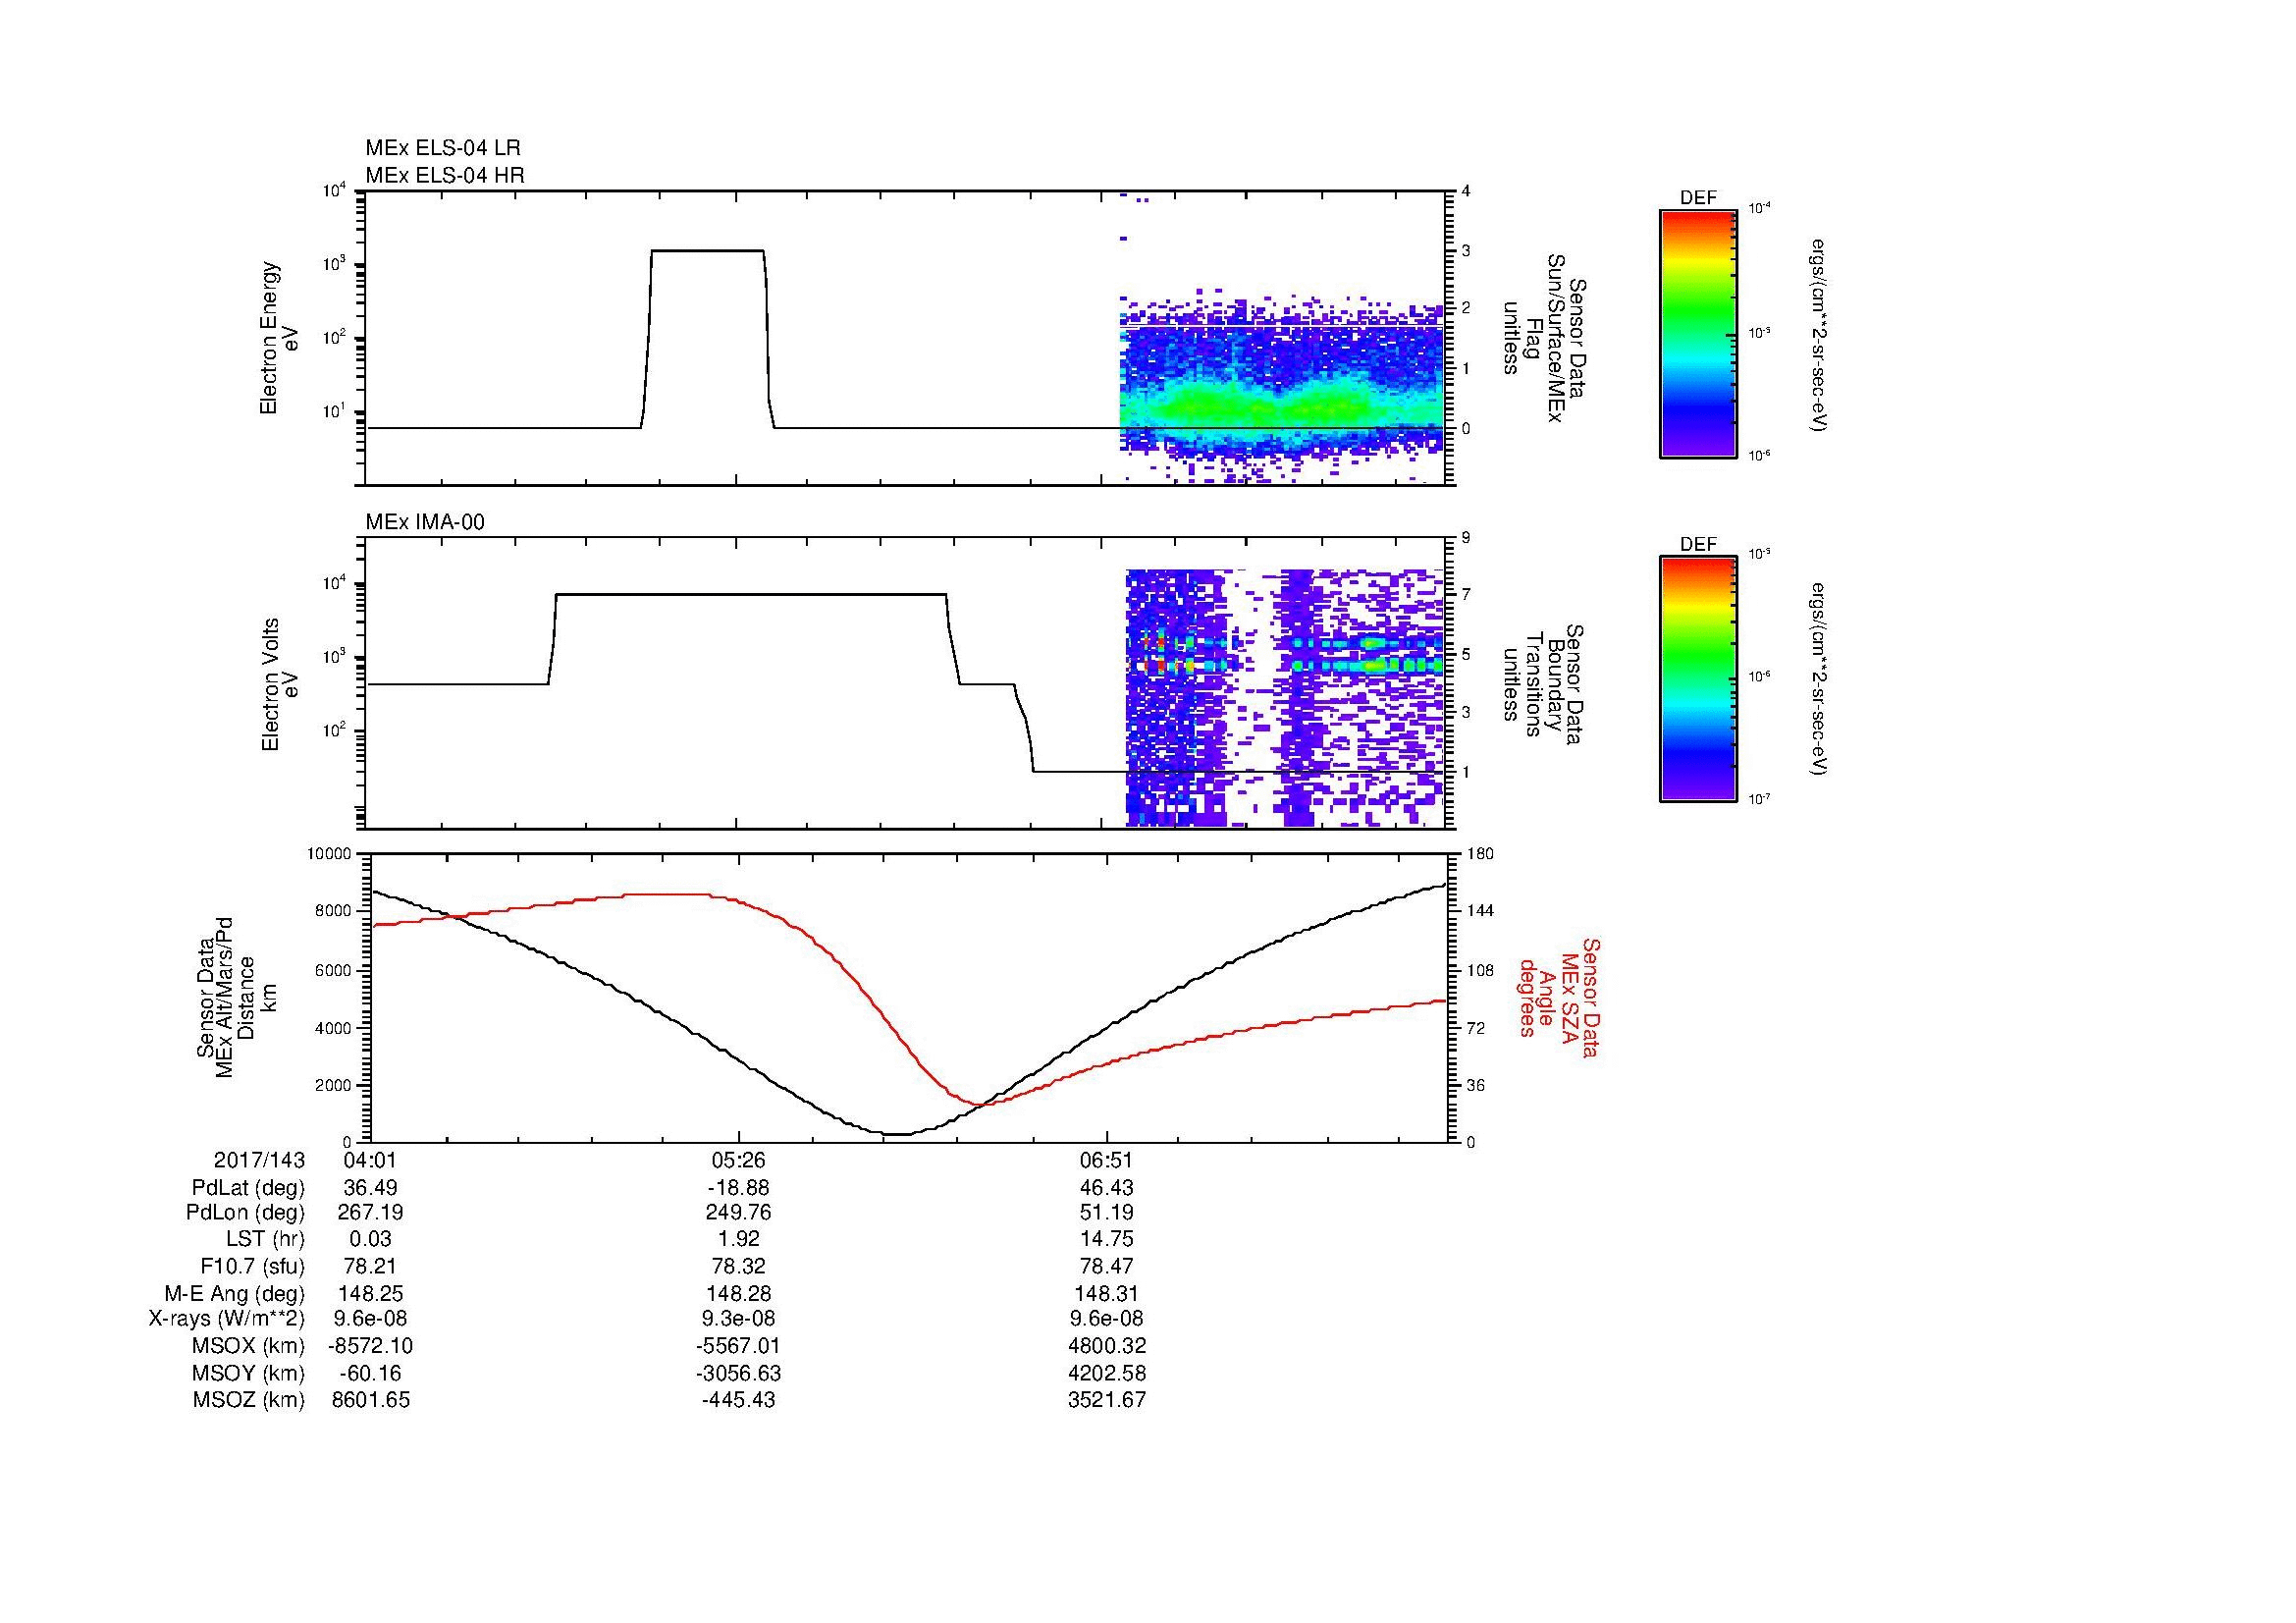Click the 05:26 time tick label
Viewport: 2296px width, 1623px height.
pos(738,1160)
